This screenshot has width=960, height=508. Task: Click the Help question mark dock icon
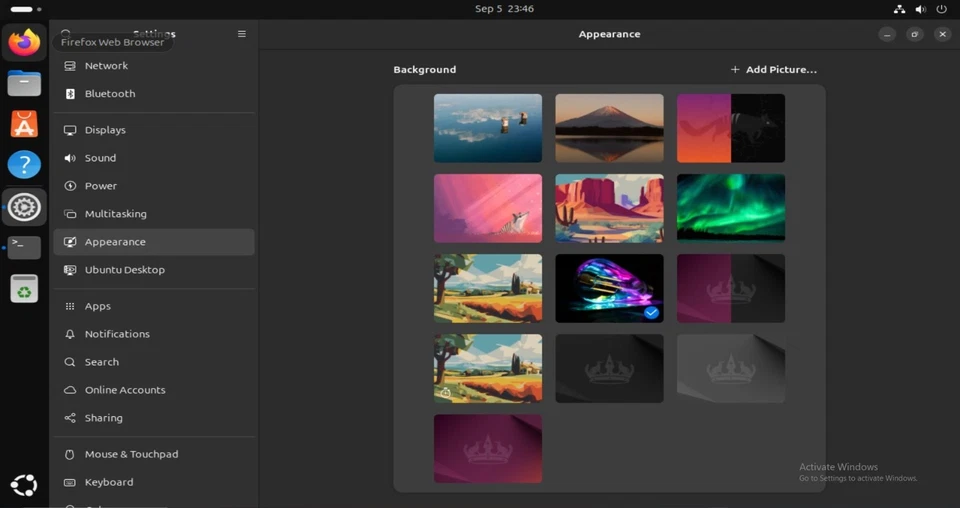click(x=24, y=165)
